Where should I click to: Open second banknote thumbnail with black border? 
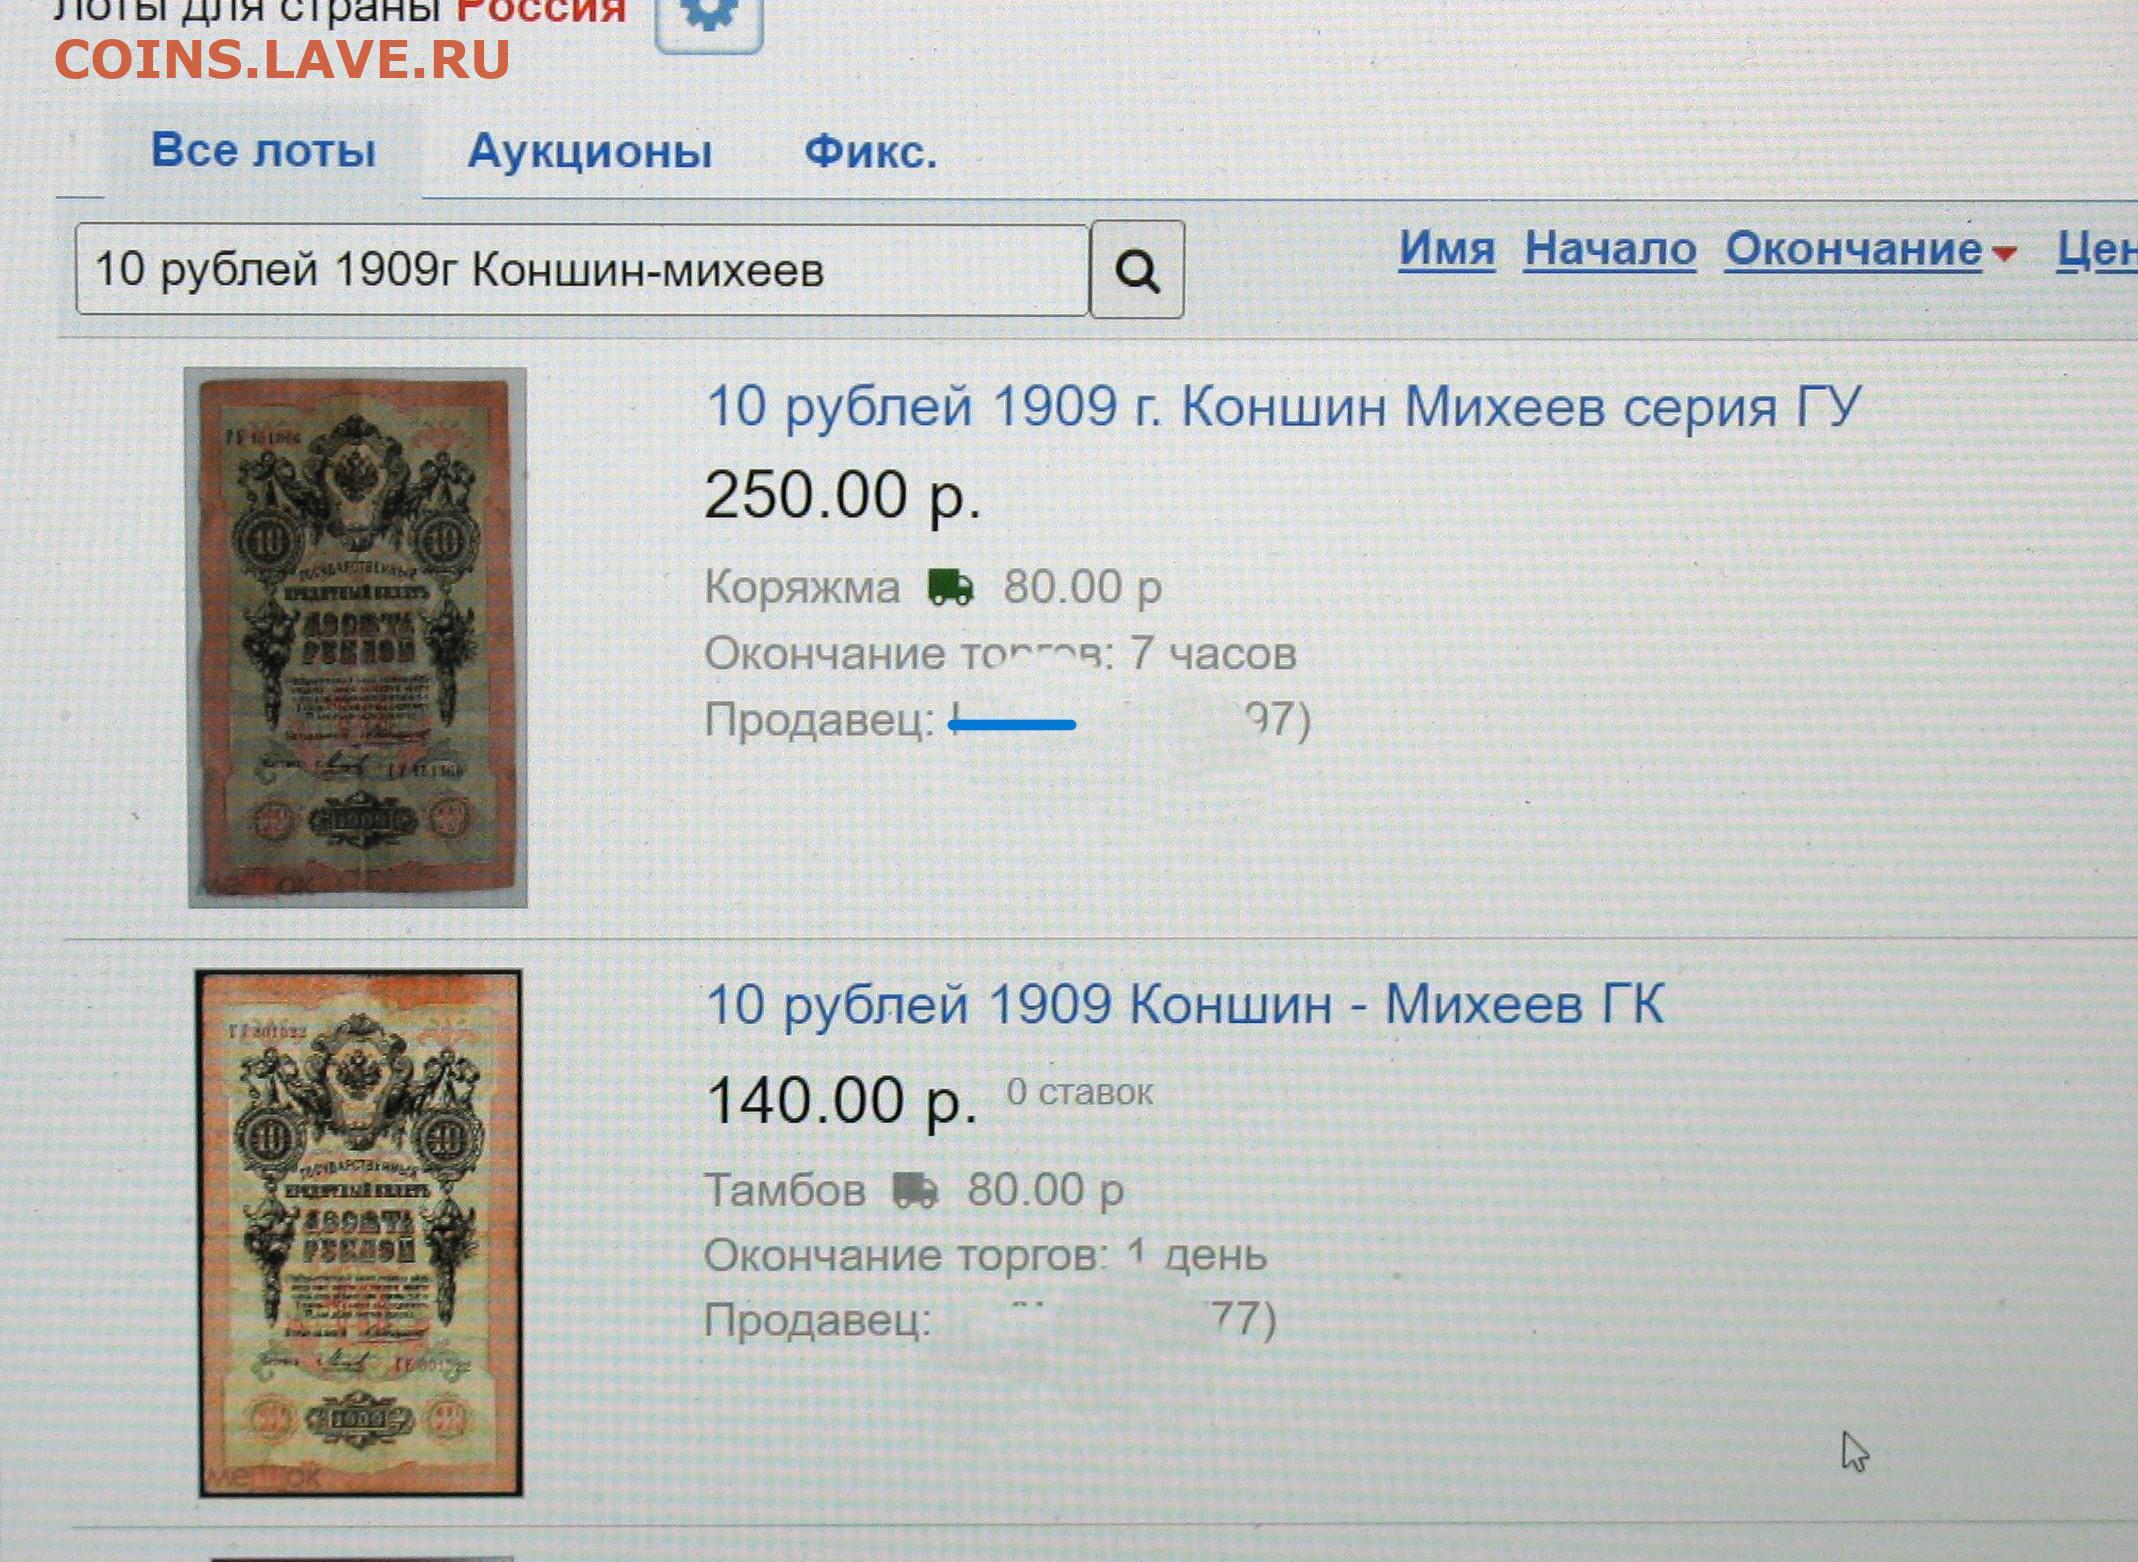pos(359,1233)
